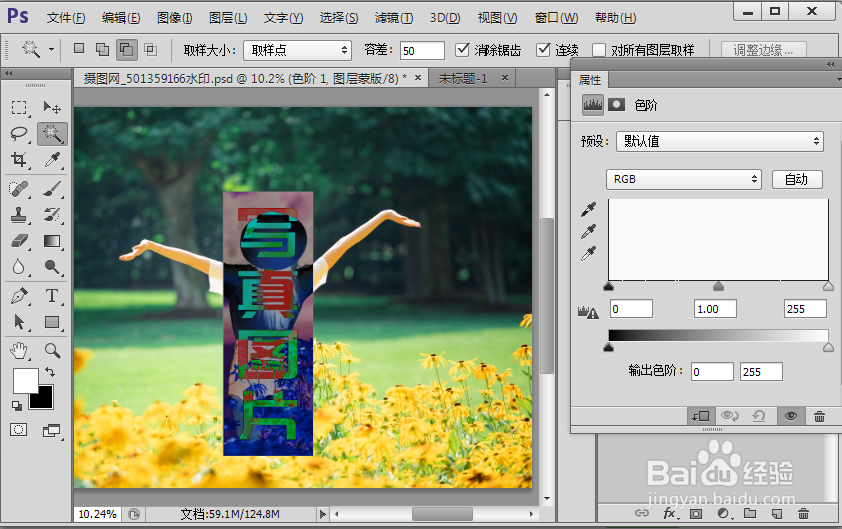Select the Hand tool
Screen dimensions: 842x529
(19, 351)
